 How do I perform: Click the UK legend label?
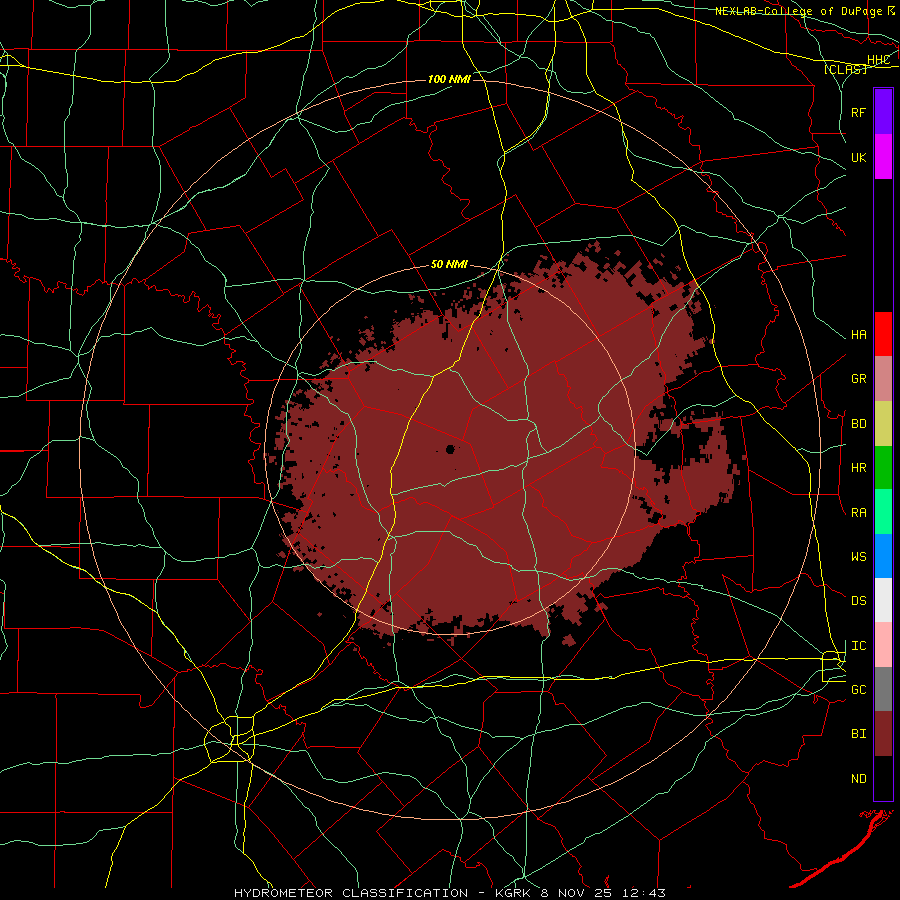859,157
